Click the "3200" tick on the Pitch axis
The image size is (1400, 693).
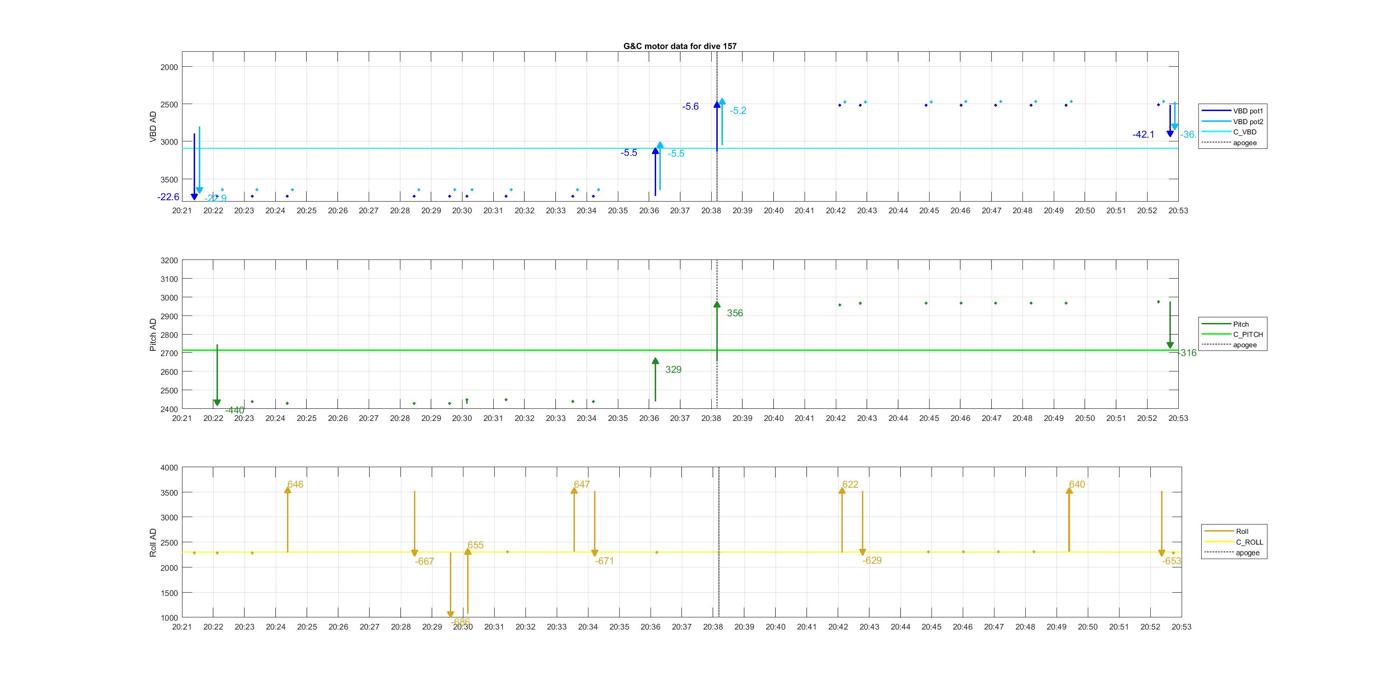click(169, 260)
